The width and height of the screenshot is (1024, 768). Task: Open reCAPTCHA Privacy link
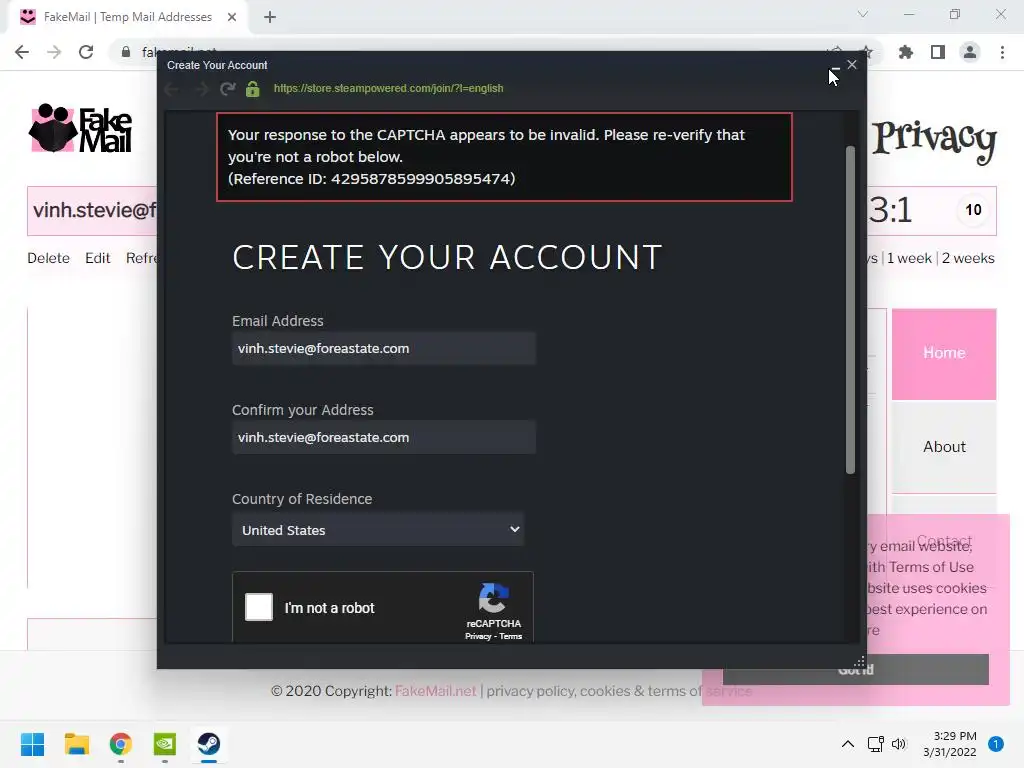click(478, 636)
